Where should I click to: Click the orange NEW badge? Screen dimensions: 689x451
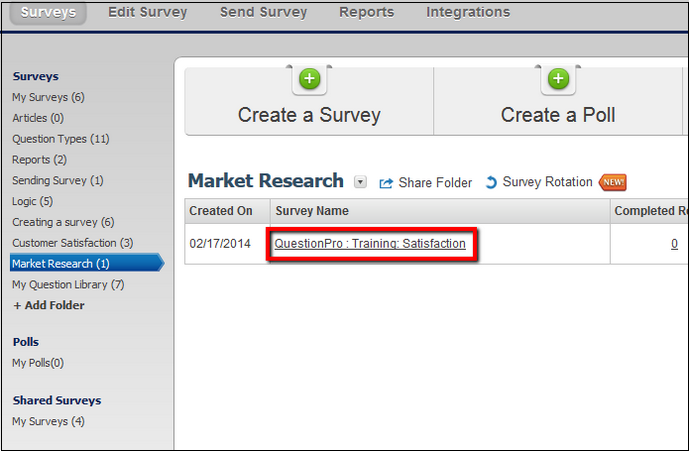(612, 183)
